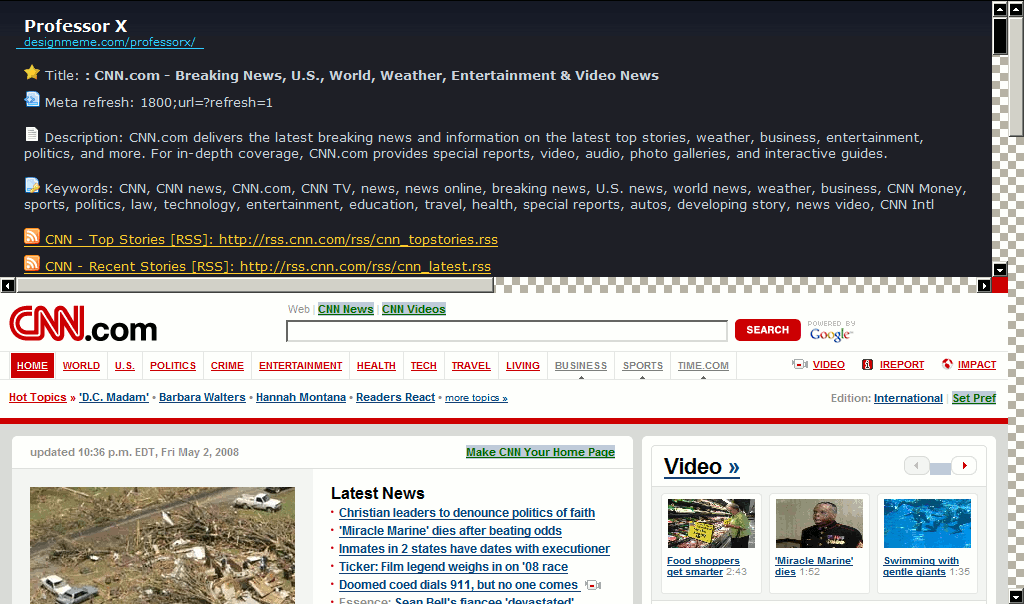Click the 'Miracle Marine' dies video thumbnail
Viewport: 1024px width, 604px height.
pyautogui.click(x=819, y=524)
